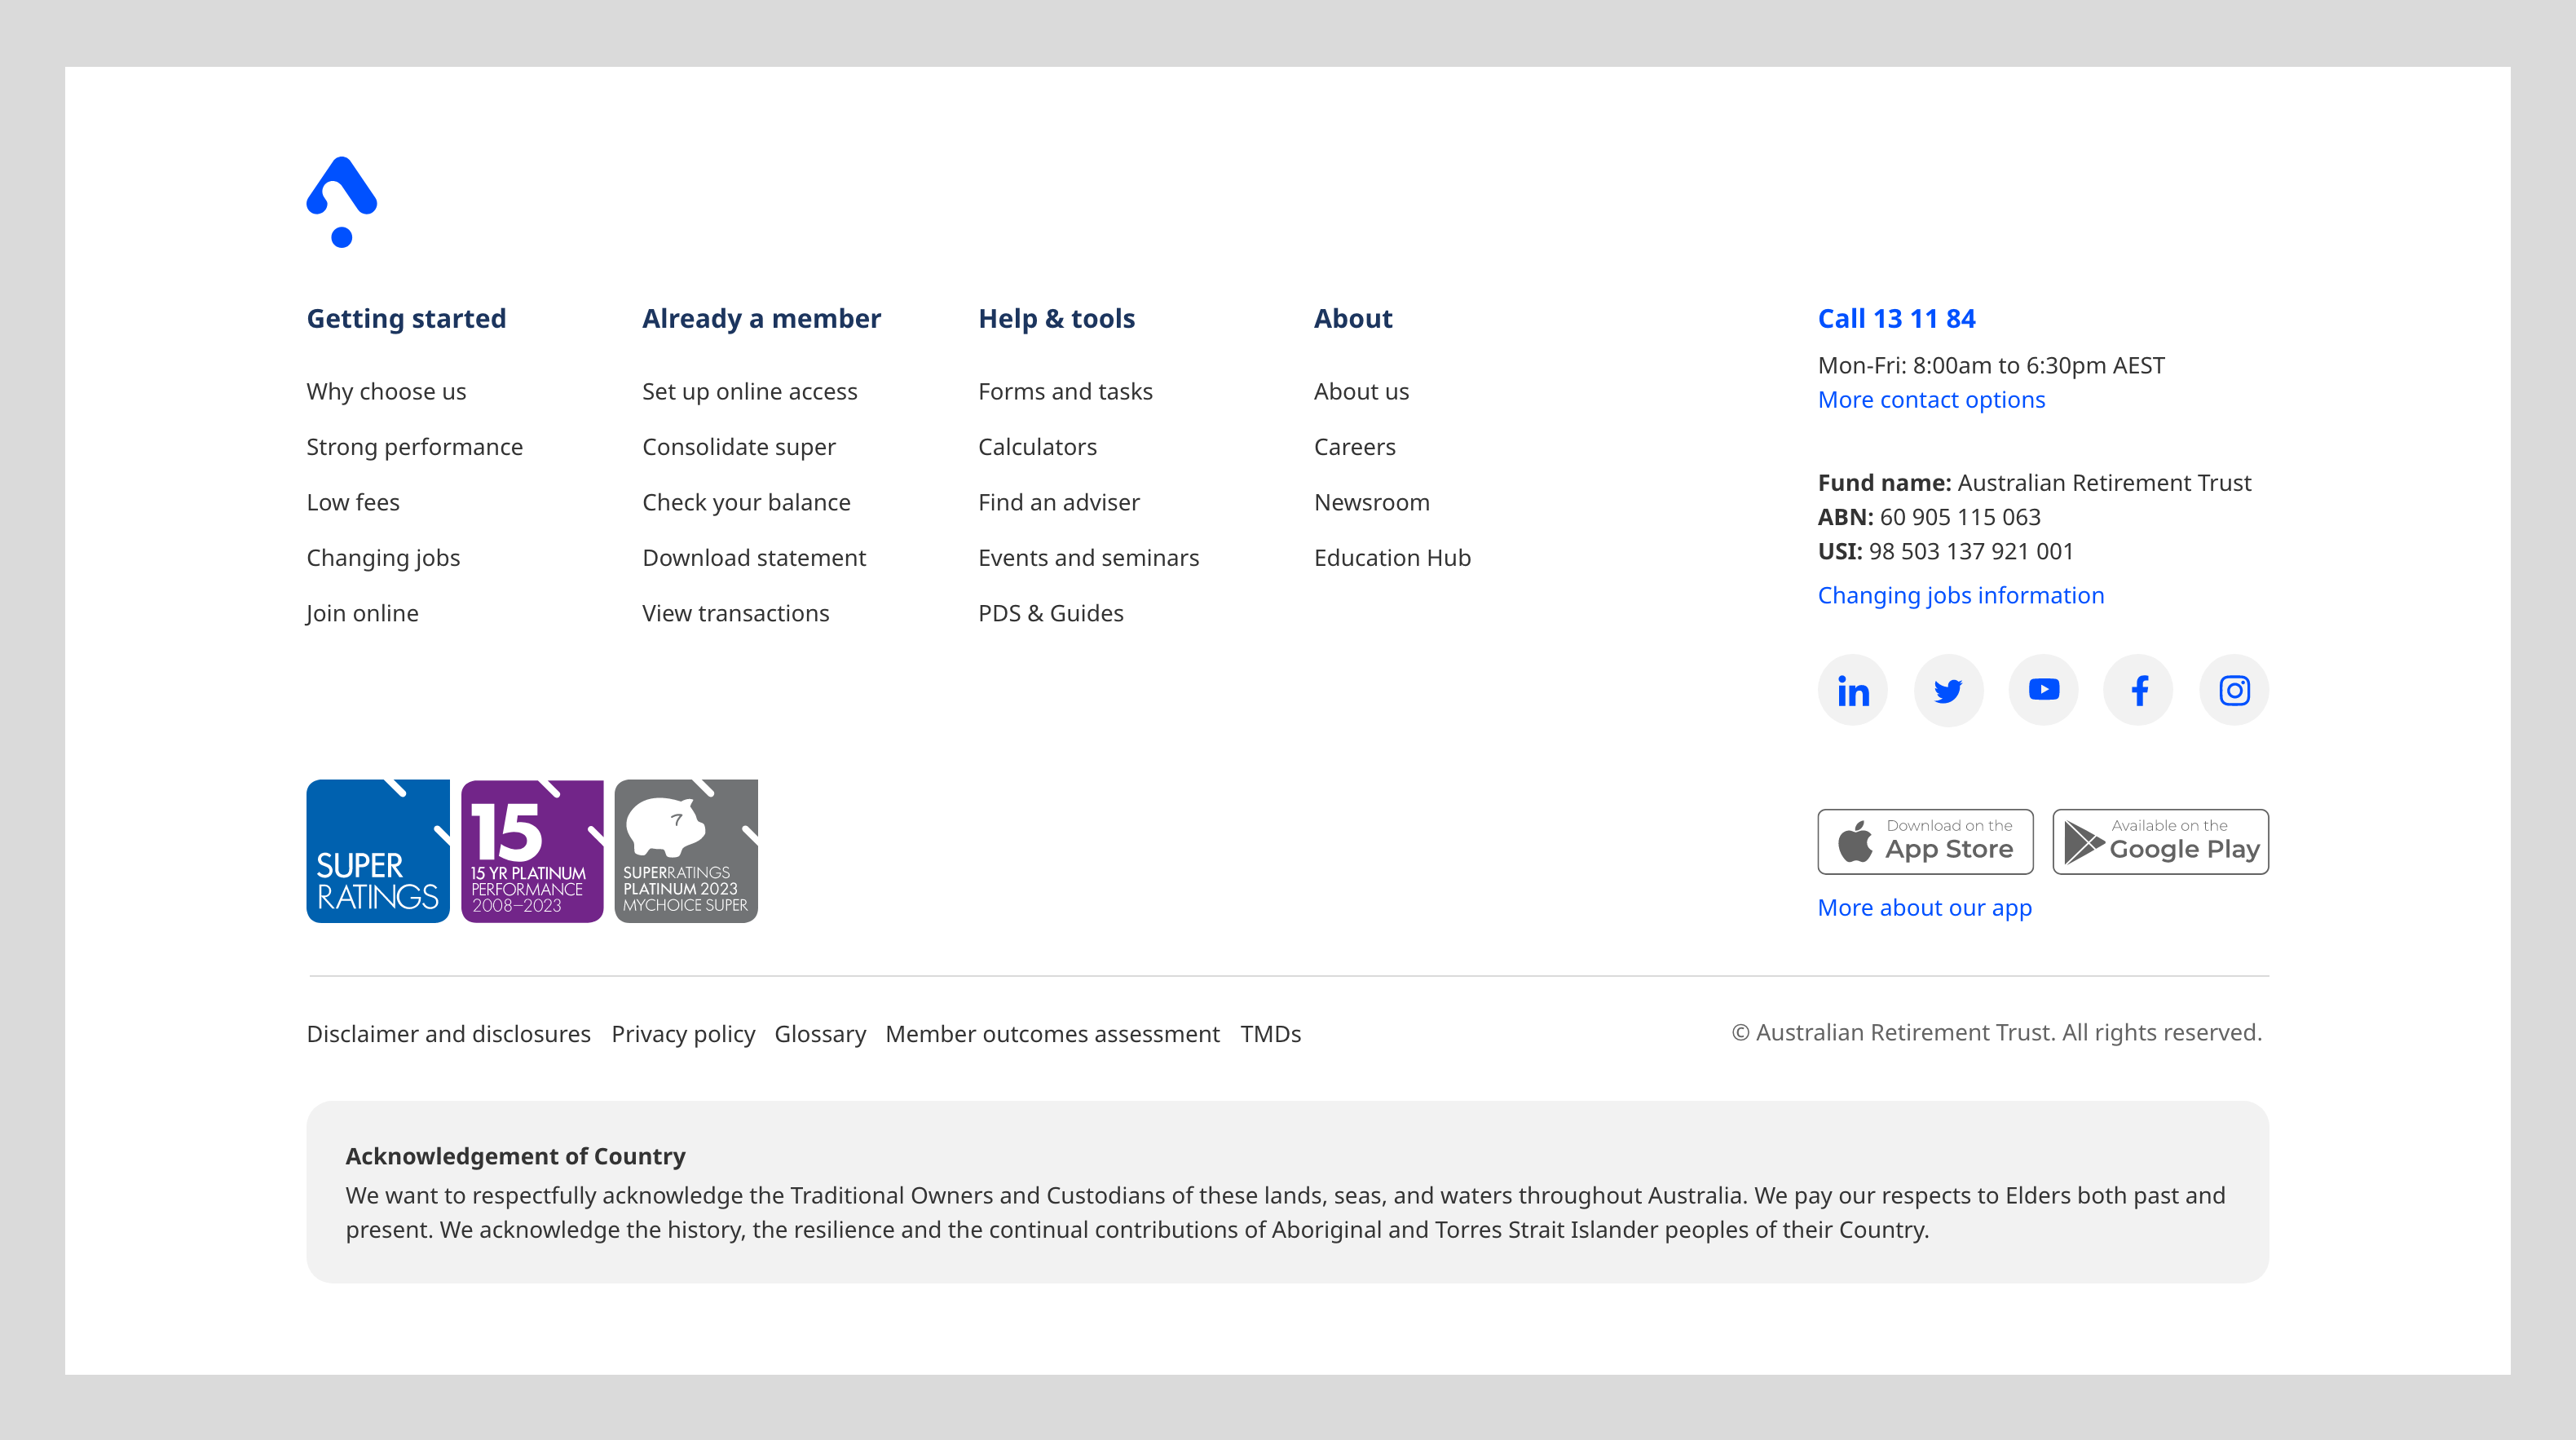Open Careers link
The width and height of the screenshot is (2576, 1440).
pos(1354,447)
